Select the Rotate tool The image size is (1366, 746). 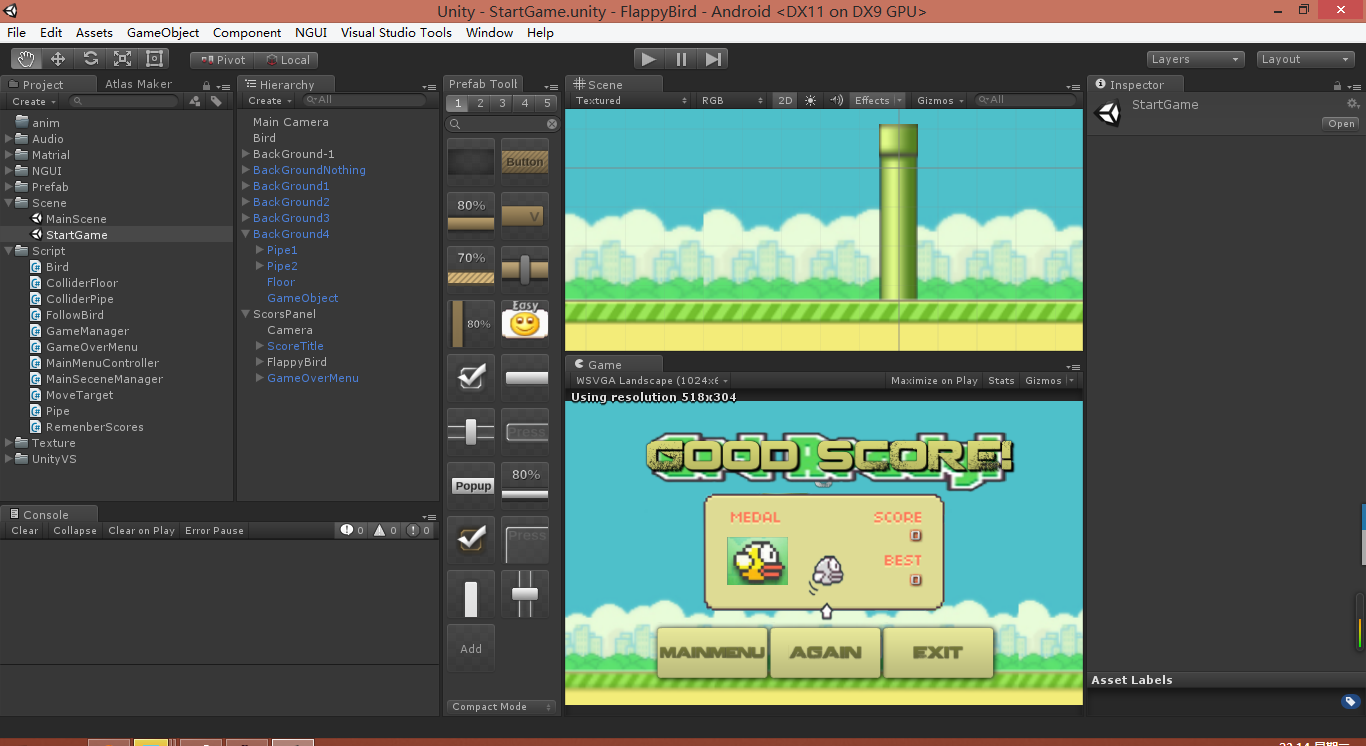click(x=90, y=59)
